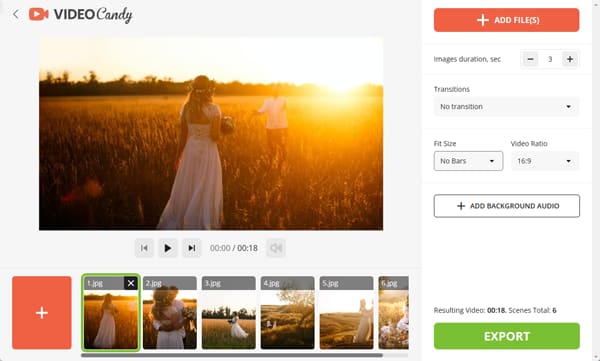Go back using the left chevron arrow
The width and height of the screenshot is (600, 361).
pos(16,15)
